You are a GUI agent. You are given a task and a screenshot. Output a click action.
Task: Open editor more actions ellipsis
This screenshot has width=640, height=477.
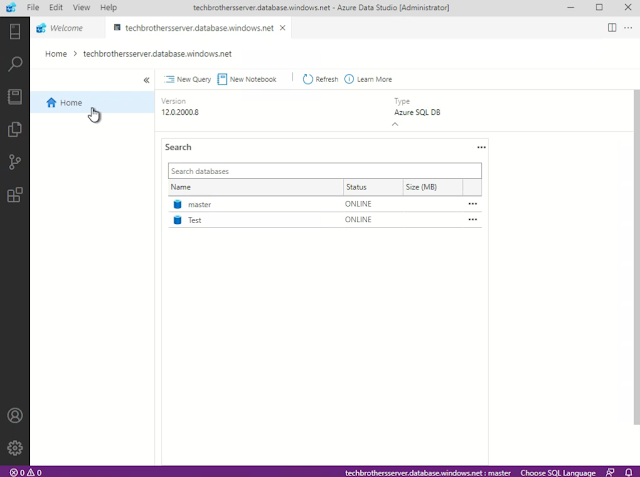click(628, 28)
